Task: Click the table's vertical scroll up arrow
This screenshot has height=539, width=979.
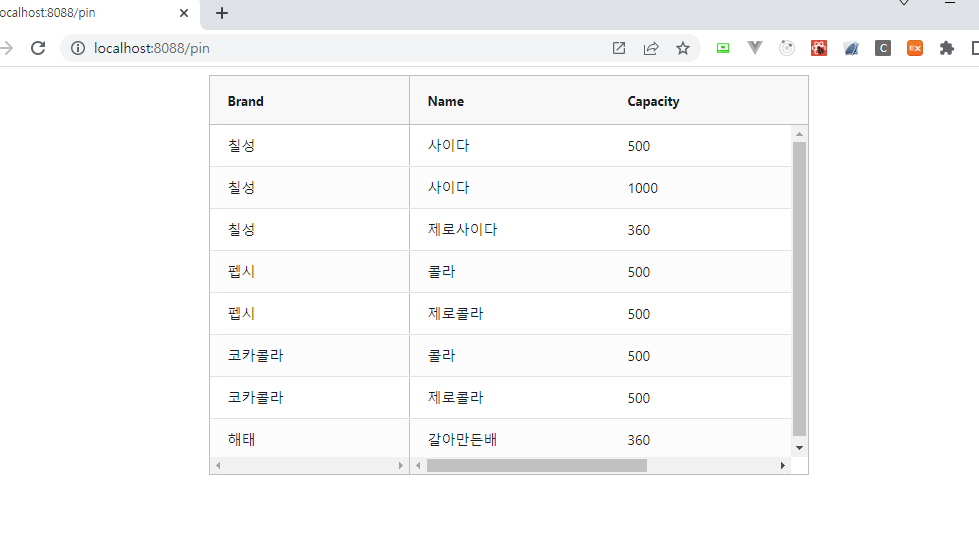Action: pyautogui.click(x=799, y=134)
